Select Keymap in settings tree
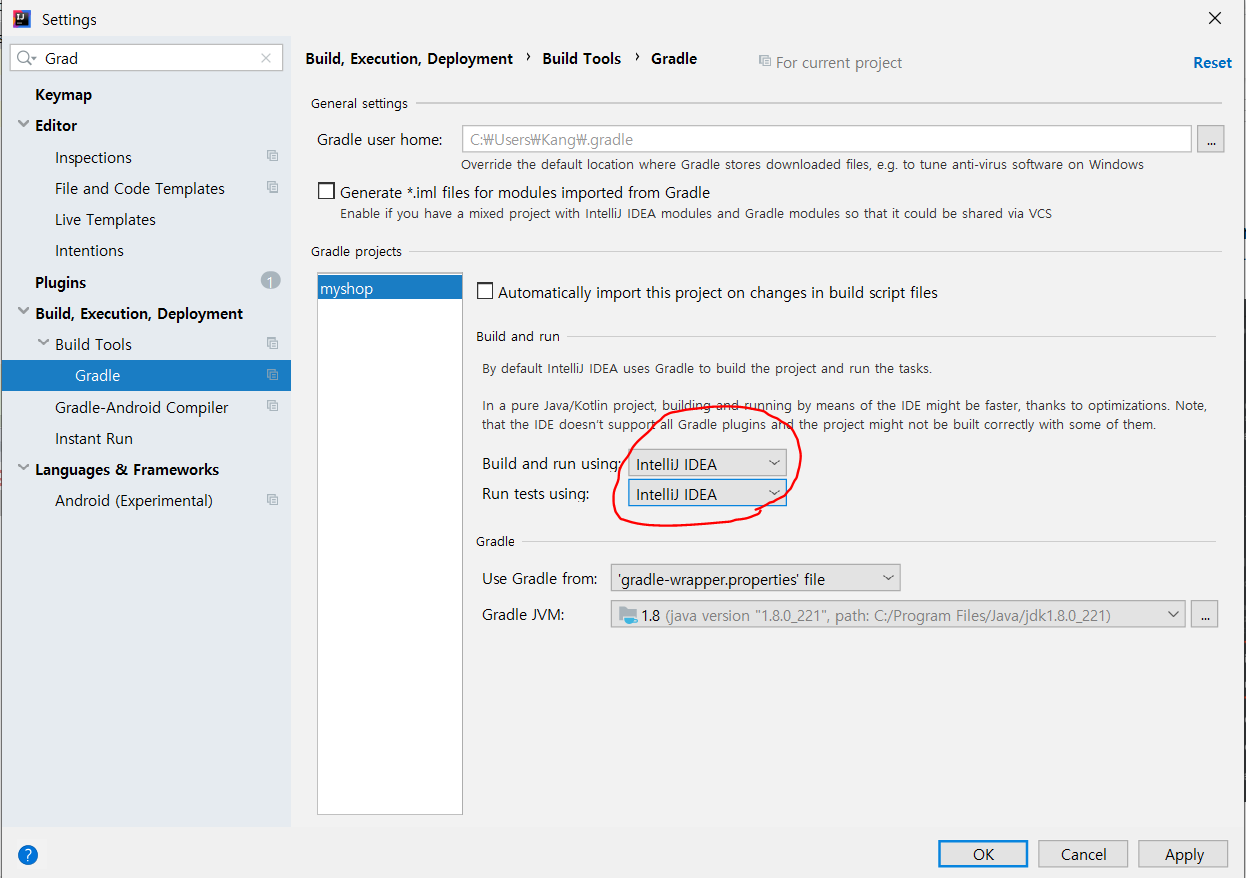This screenshot has height=878, width=1246. point(63,94)
